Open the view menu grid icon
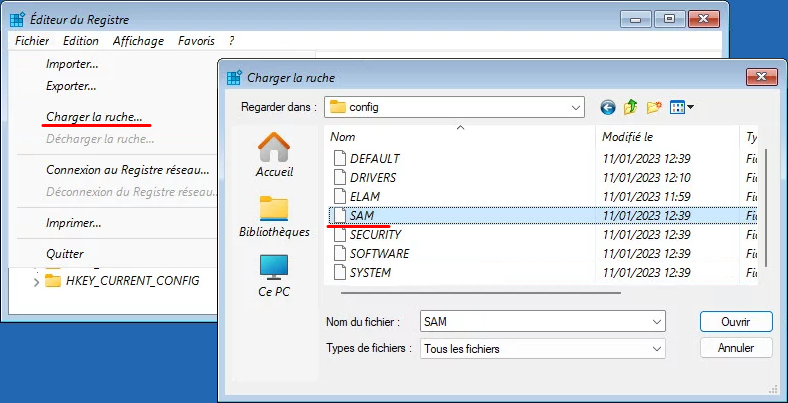Viewport: 788px width, 403px height. (x=681, y=107)
